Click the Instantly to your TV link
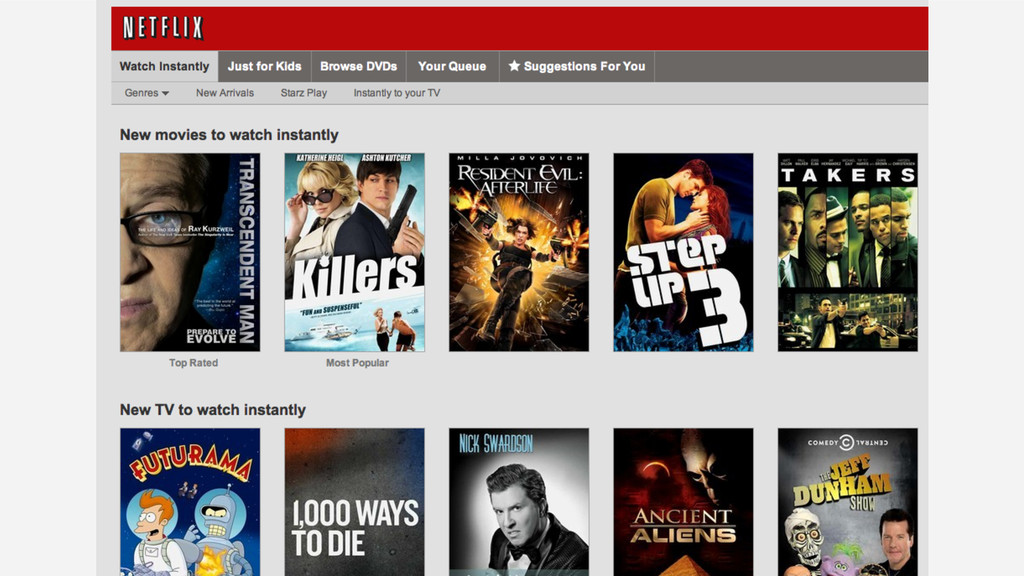The width and height of the screenshot is (1024, 576). (396, 93)
